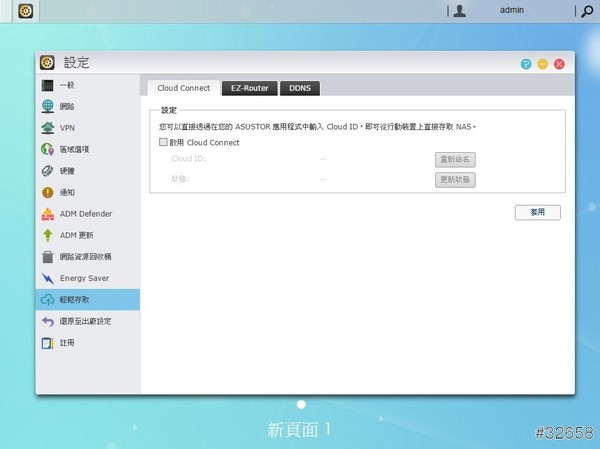Click the blue help button of settings window

click(x=526, y=64)
